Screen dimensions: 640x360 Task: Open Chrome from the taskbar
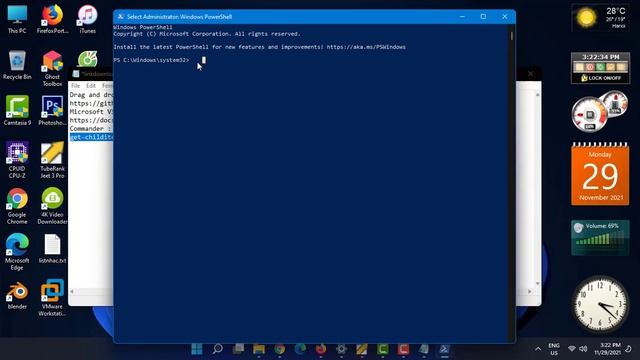click(x=280, y=349)
